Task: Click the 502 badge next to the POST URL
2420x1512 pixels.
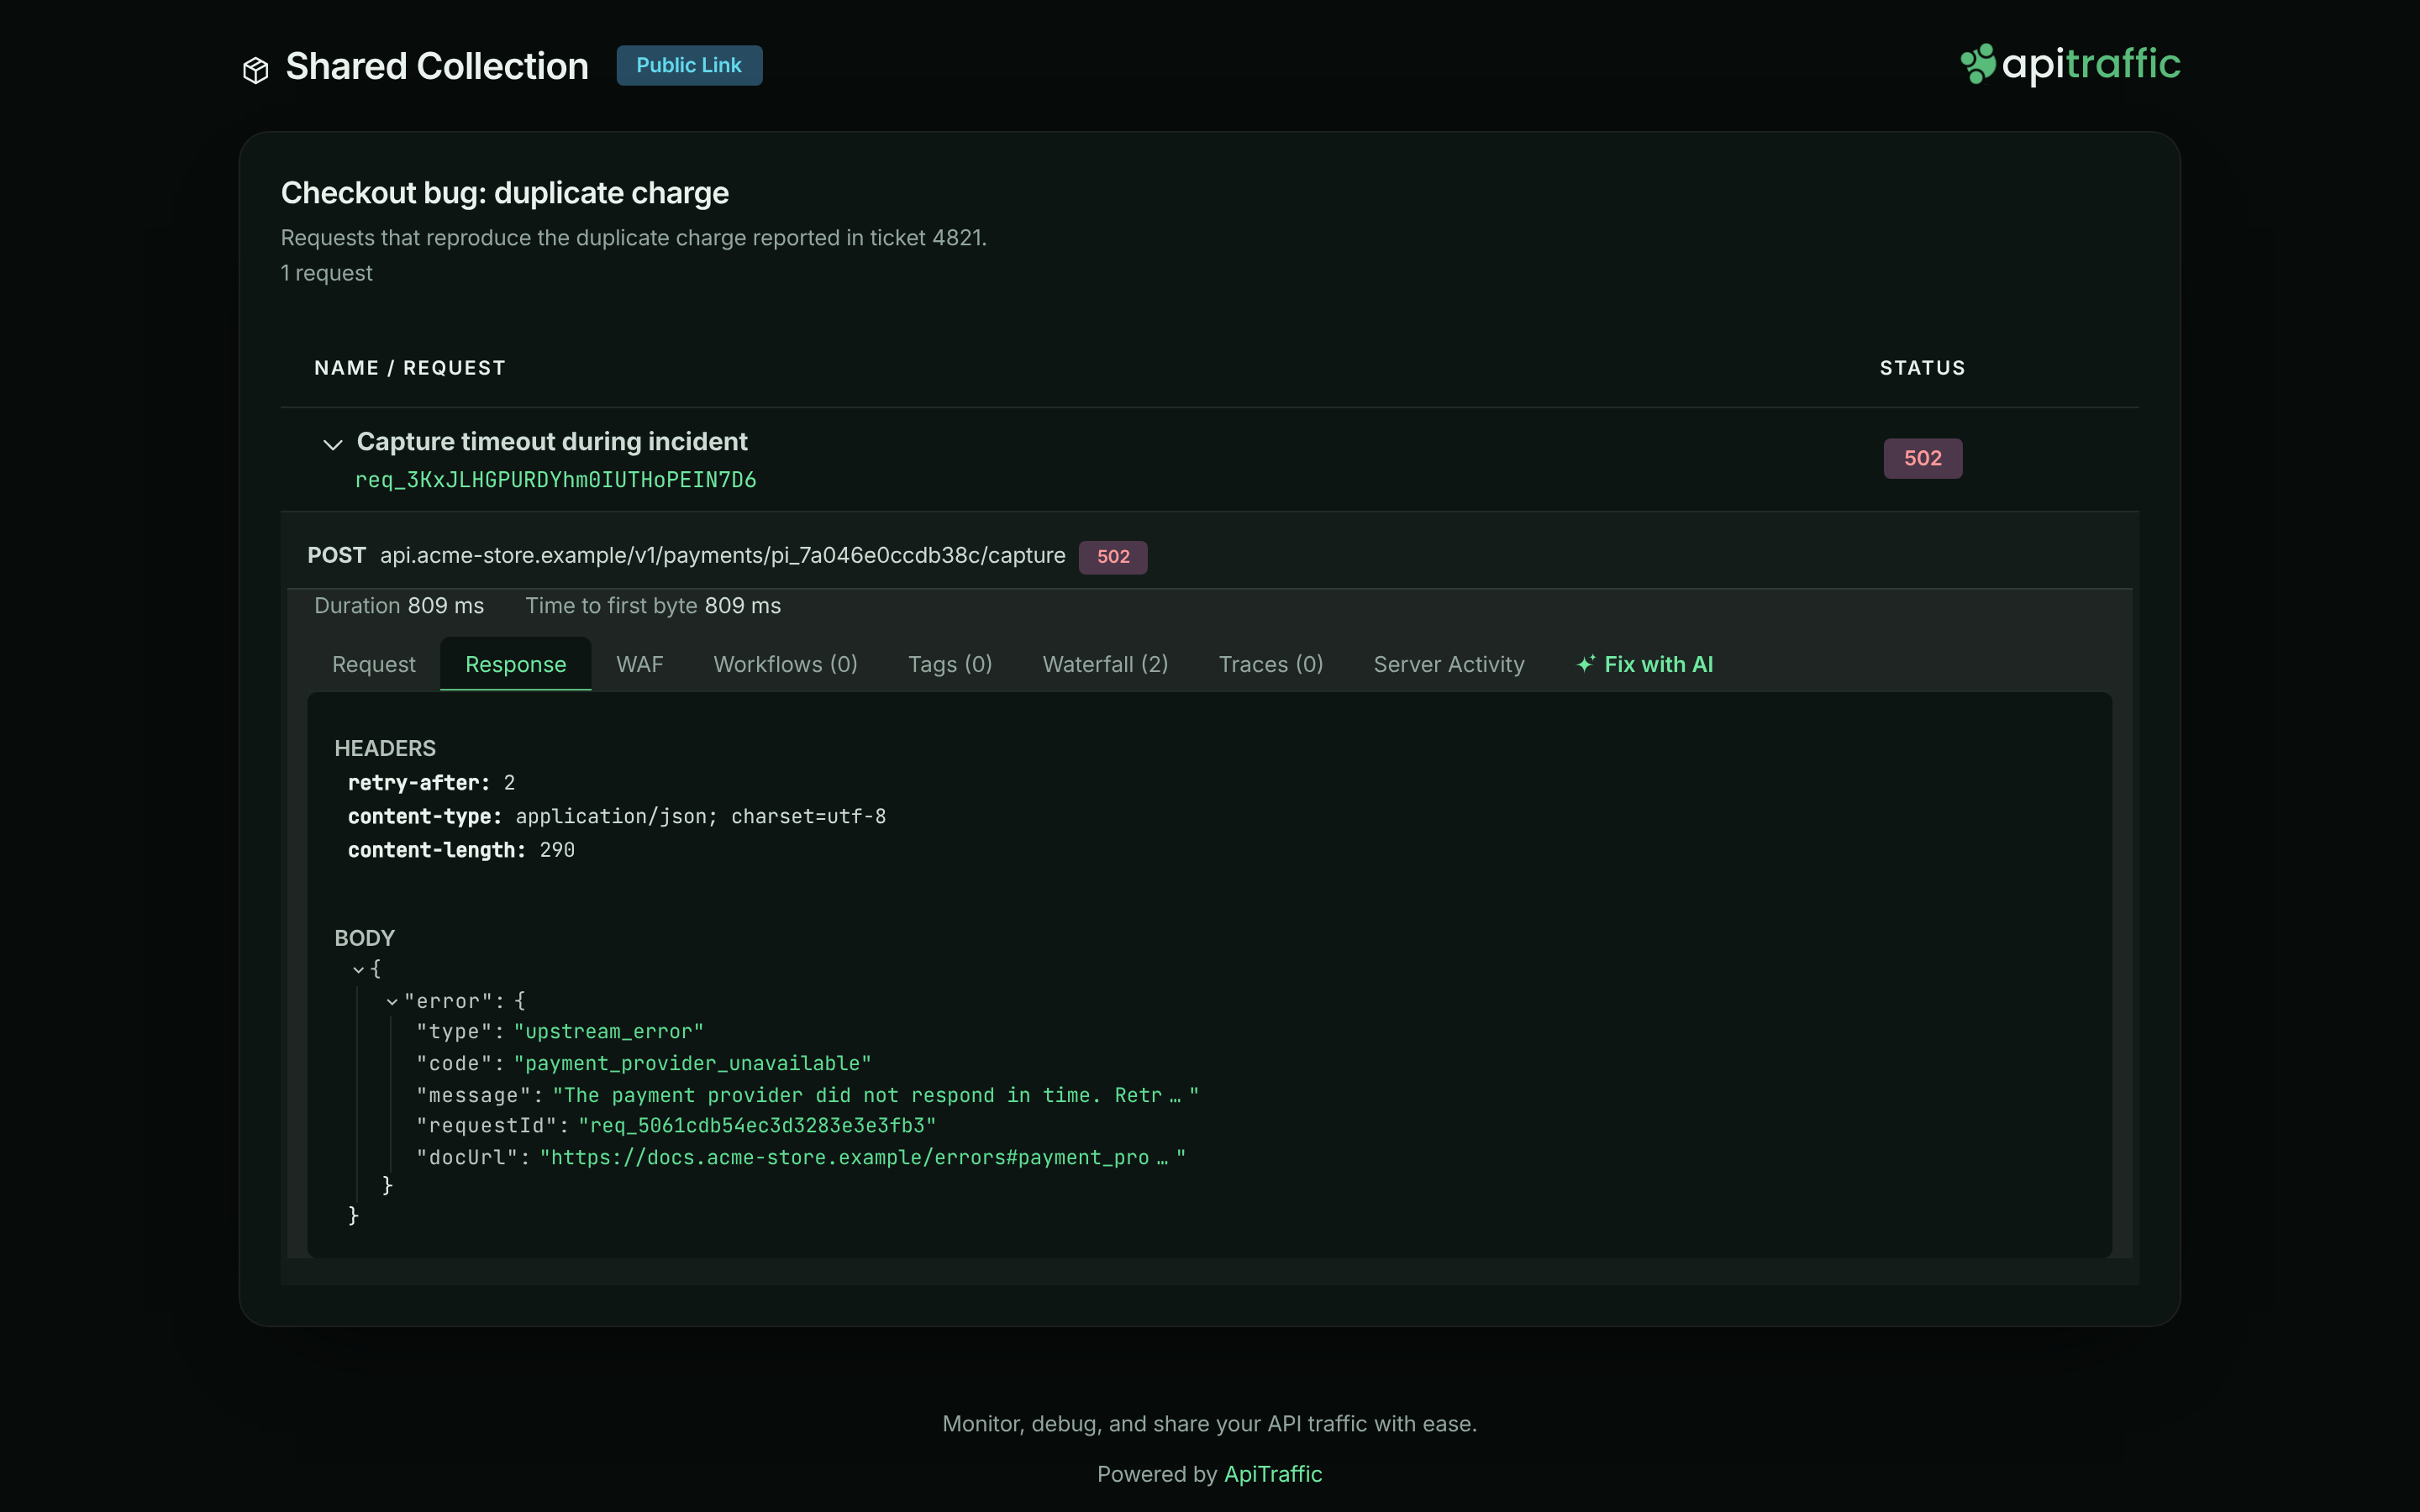Action: (1113, 557)
